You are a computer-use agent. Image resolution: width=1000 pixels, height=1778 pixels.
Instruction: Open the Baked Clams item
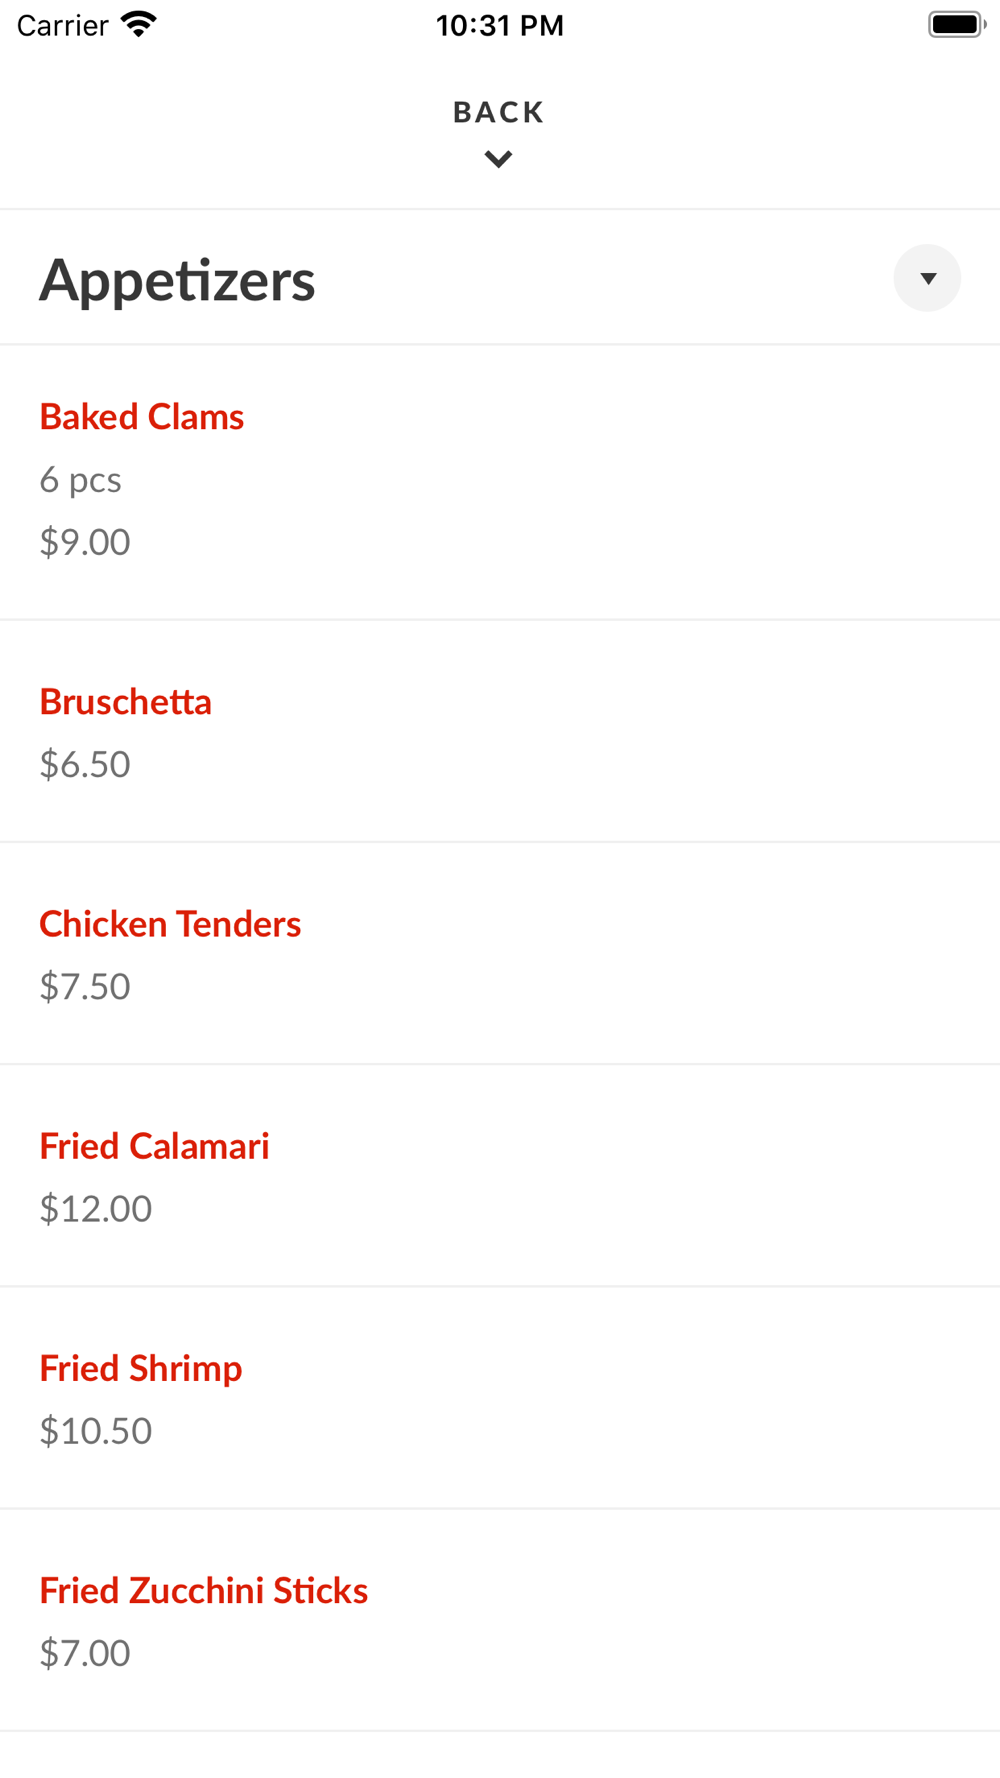142,417
